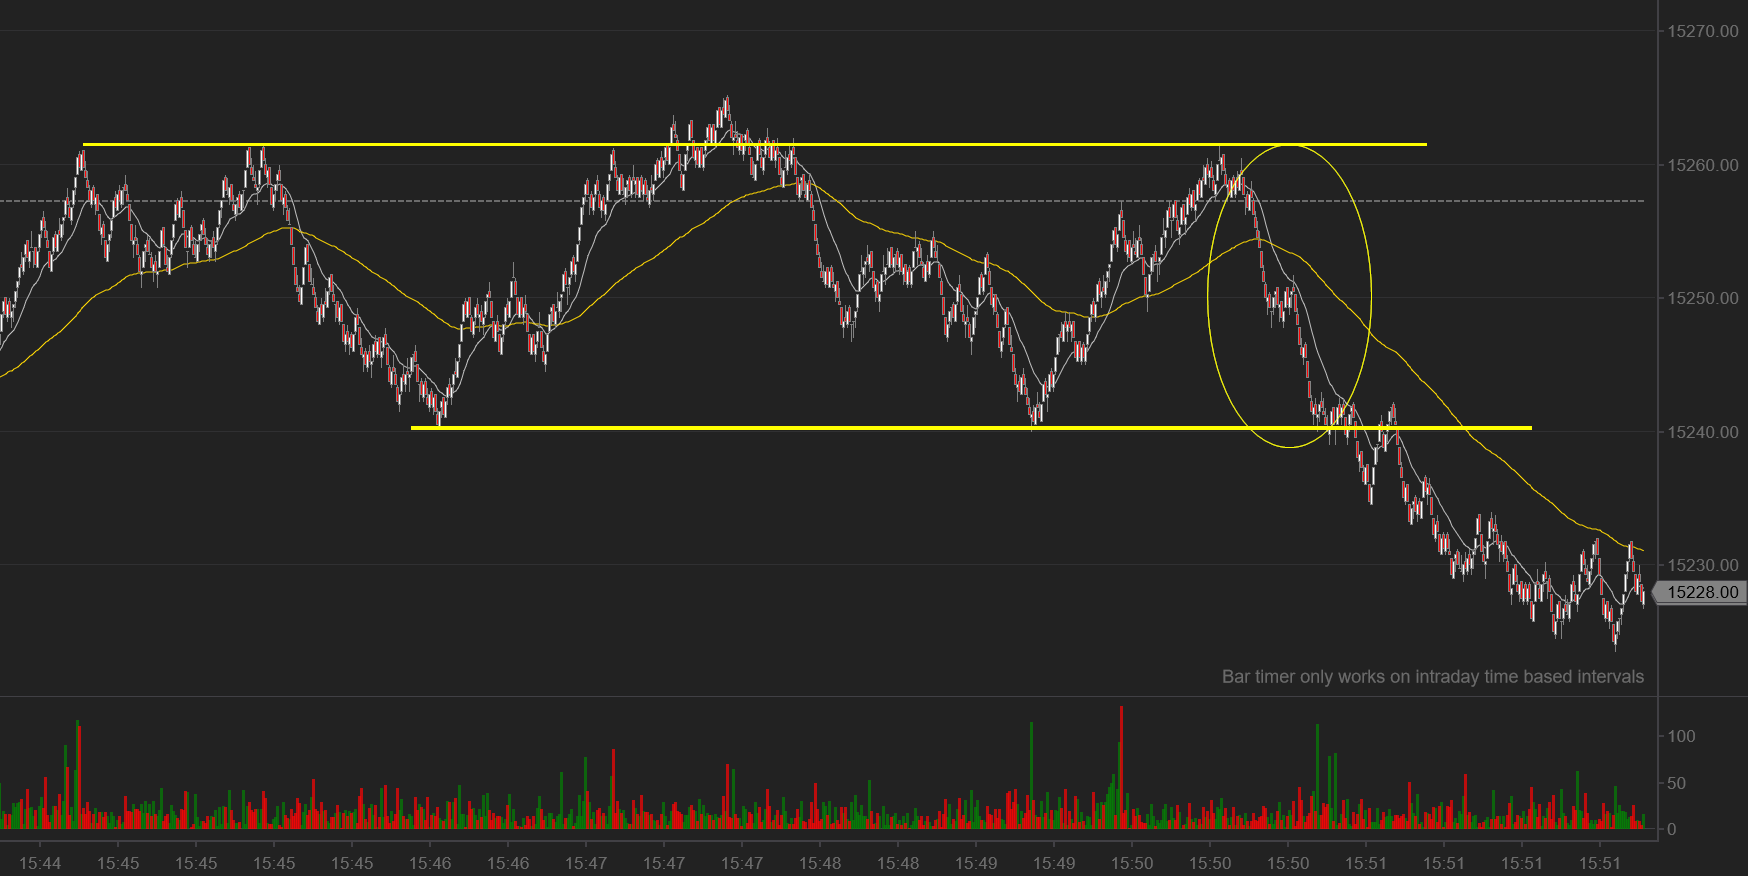Screen dimensions: 1748x876
Task: Select the 15250.00 price axis label
Action: coord(1702,298)
